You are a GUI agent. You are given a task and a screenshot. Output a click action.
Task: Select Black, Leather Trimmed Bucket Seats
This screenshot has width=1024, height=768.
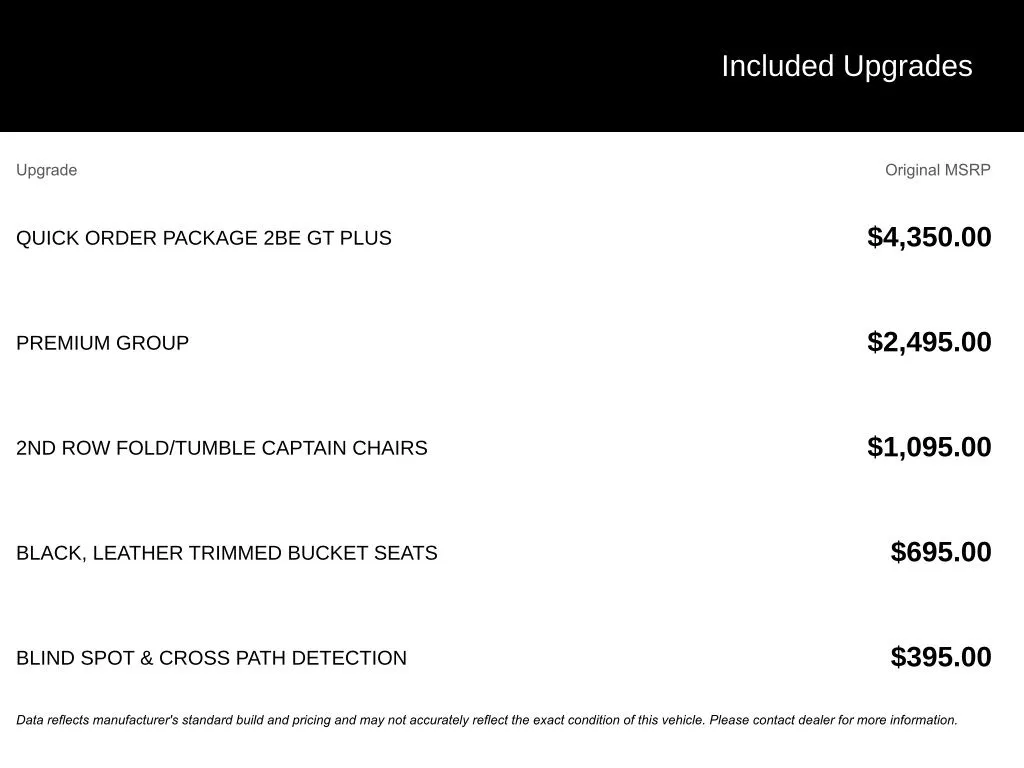coord(226,553)
